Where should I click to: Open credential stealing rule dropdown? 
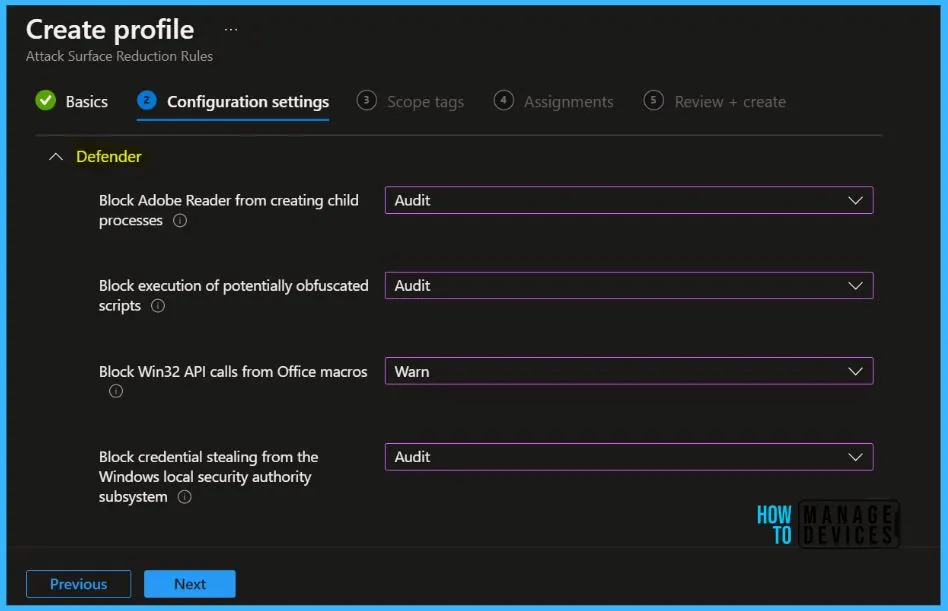(x=629, y=457)
